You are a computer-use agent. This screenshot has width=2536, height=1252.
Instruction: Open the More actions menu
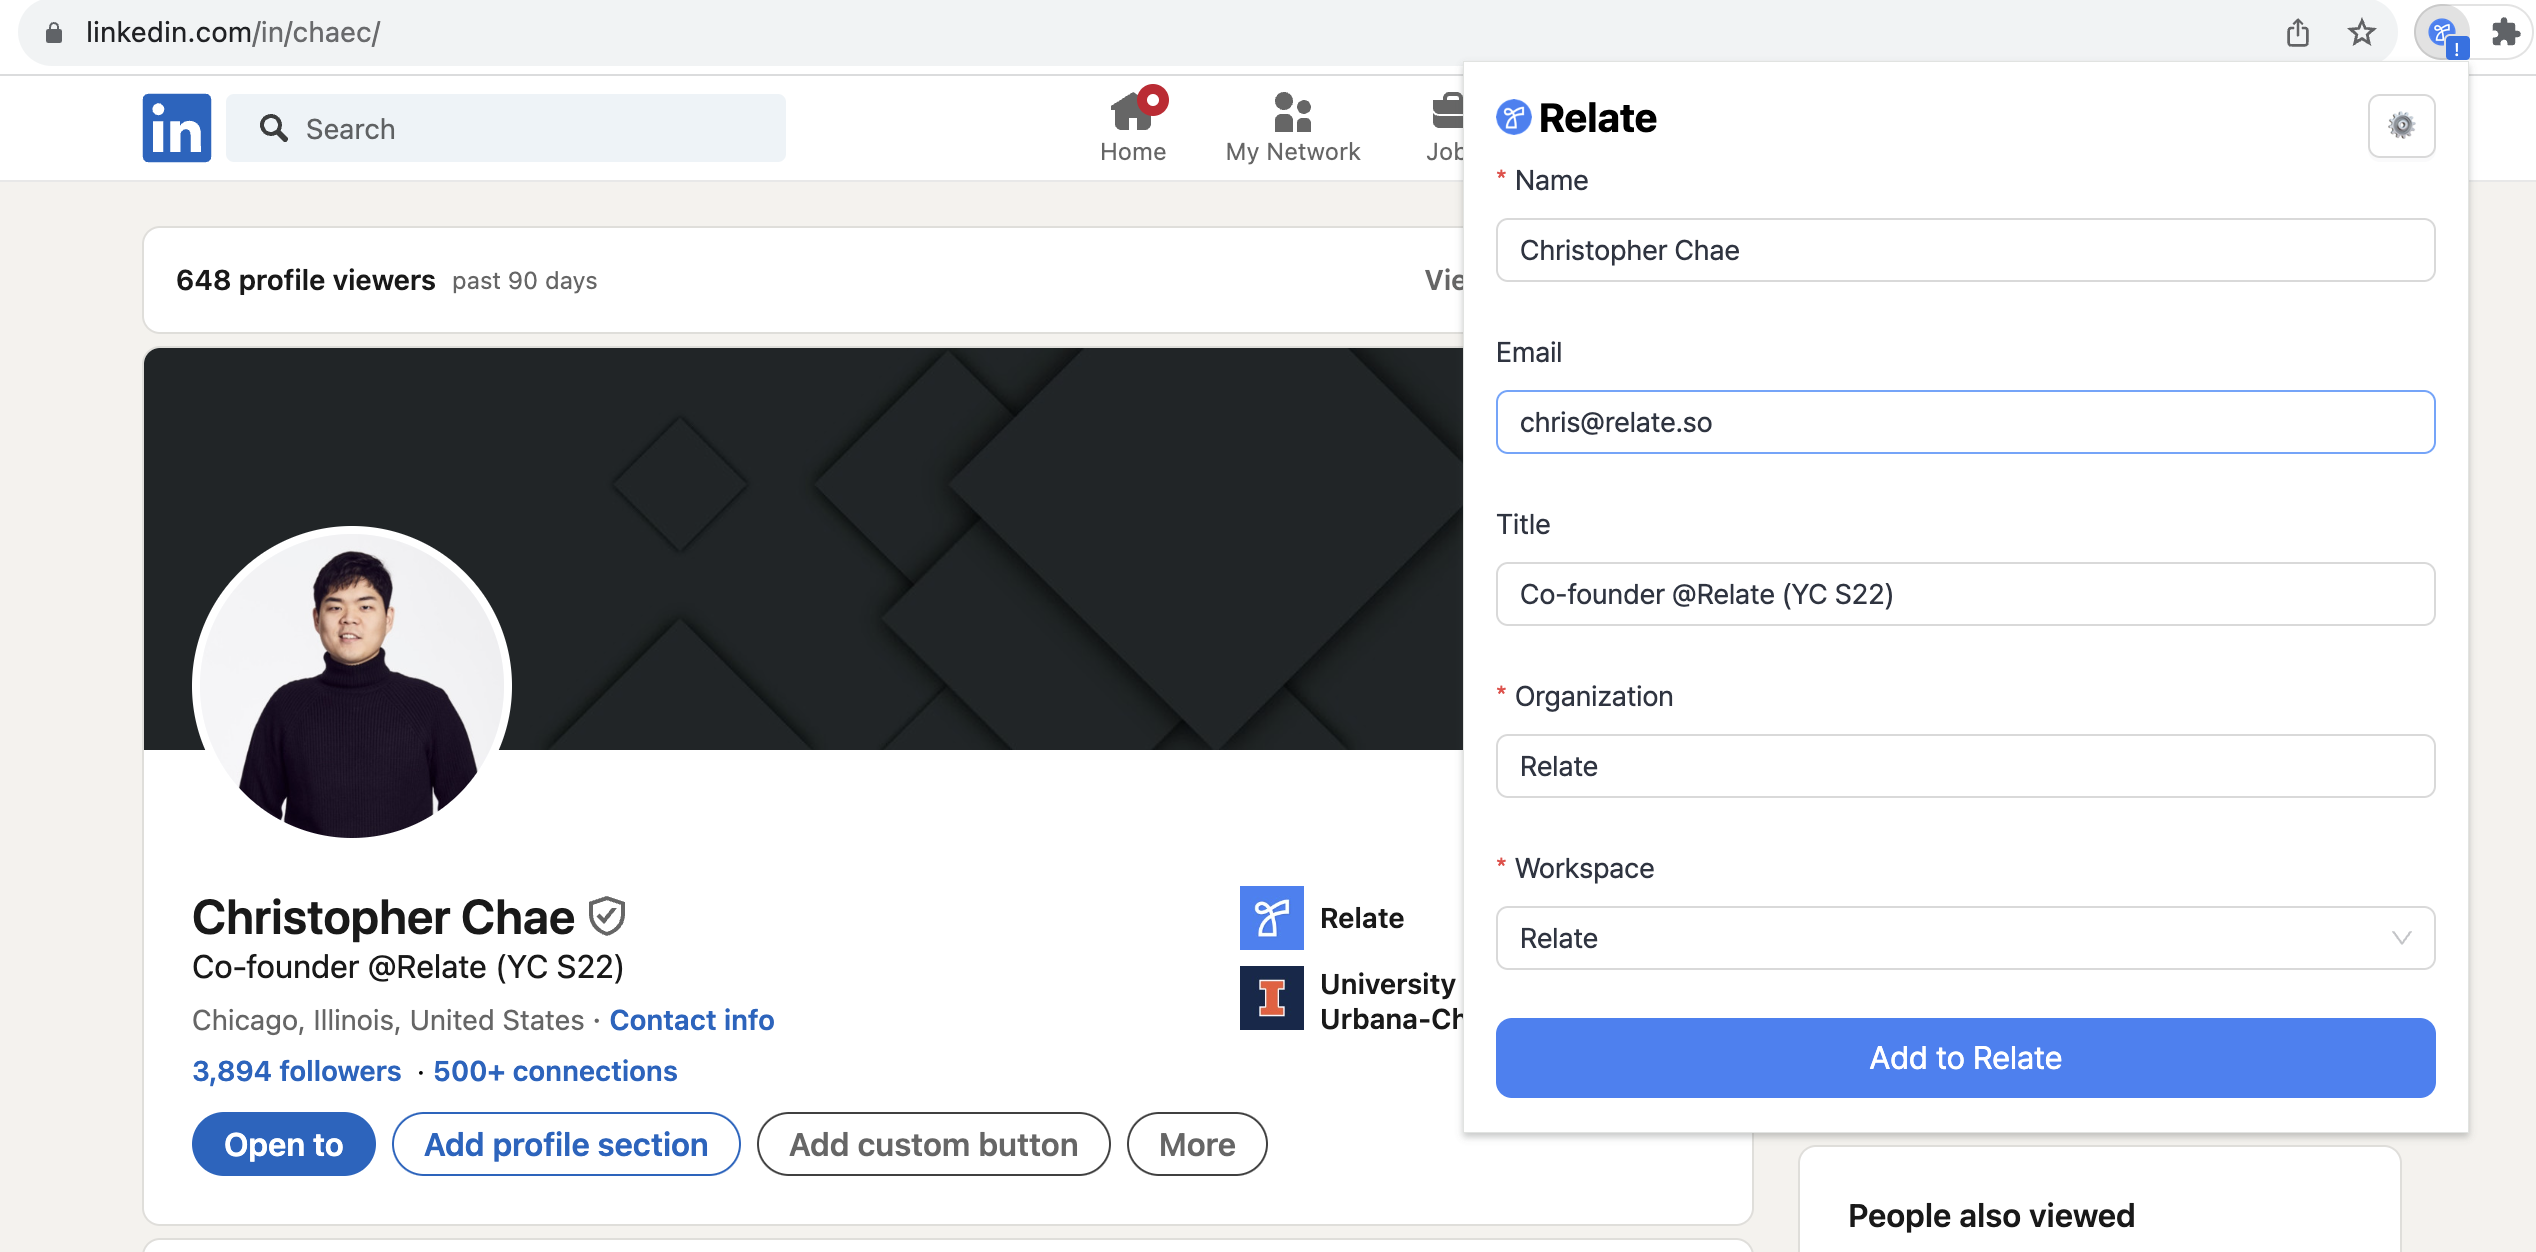pyautogui.click(x=1196, y=1144)
